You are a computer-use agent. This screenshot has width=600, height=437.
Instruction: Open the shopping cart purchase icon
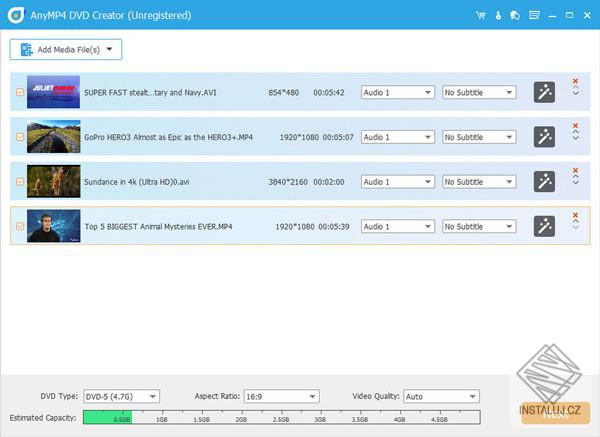click(x=481, y=15)
